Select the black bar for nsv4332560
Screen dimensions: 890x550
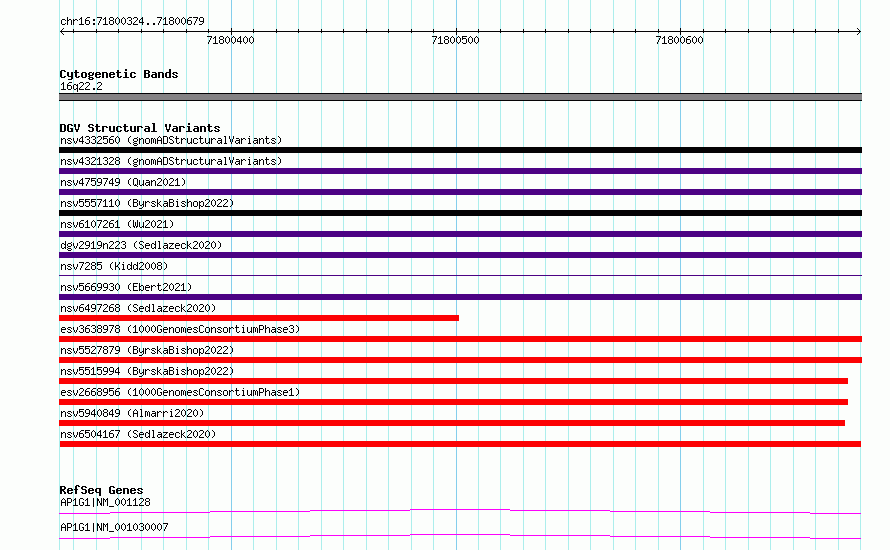point(460,150)
